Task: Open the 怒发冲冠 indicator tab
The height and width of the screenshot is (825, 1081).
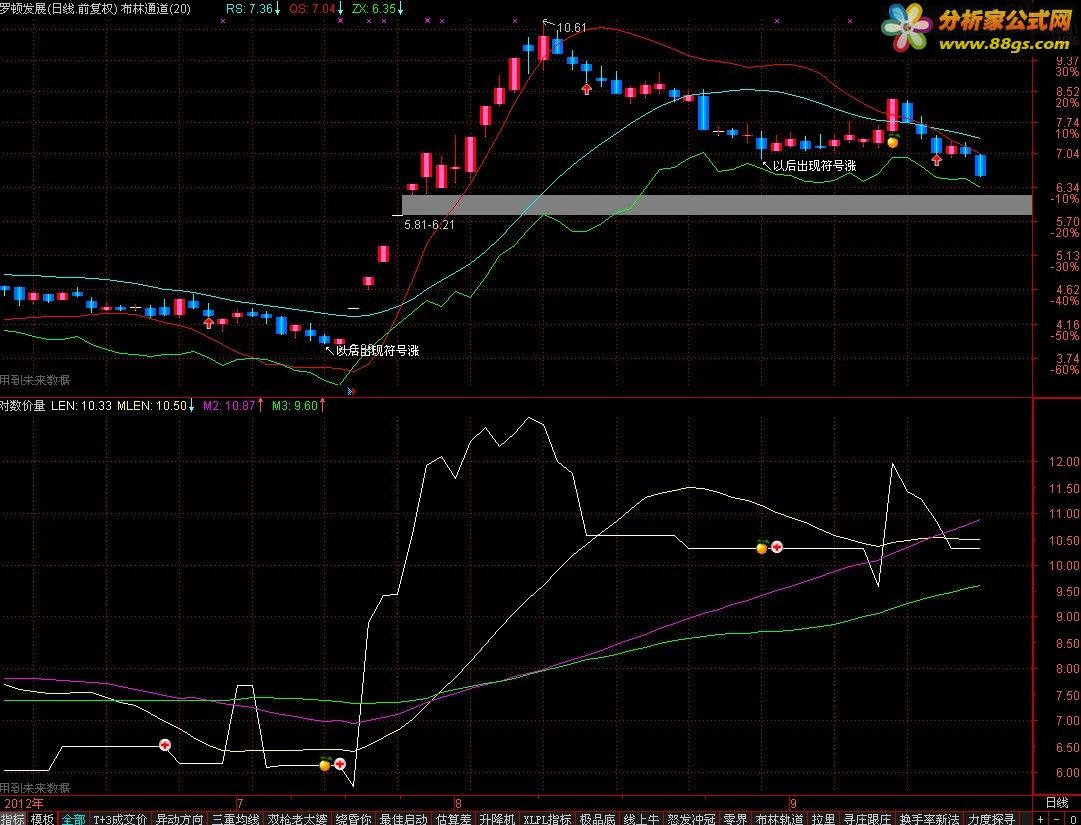Action: tap(691, 819)
